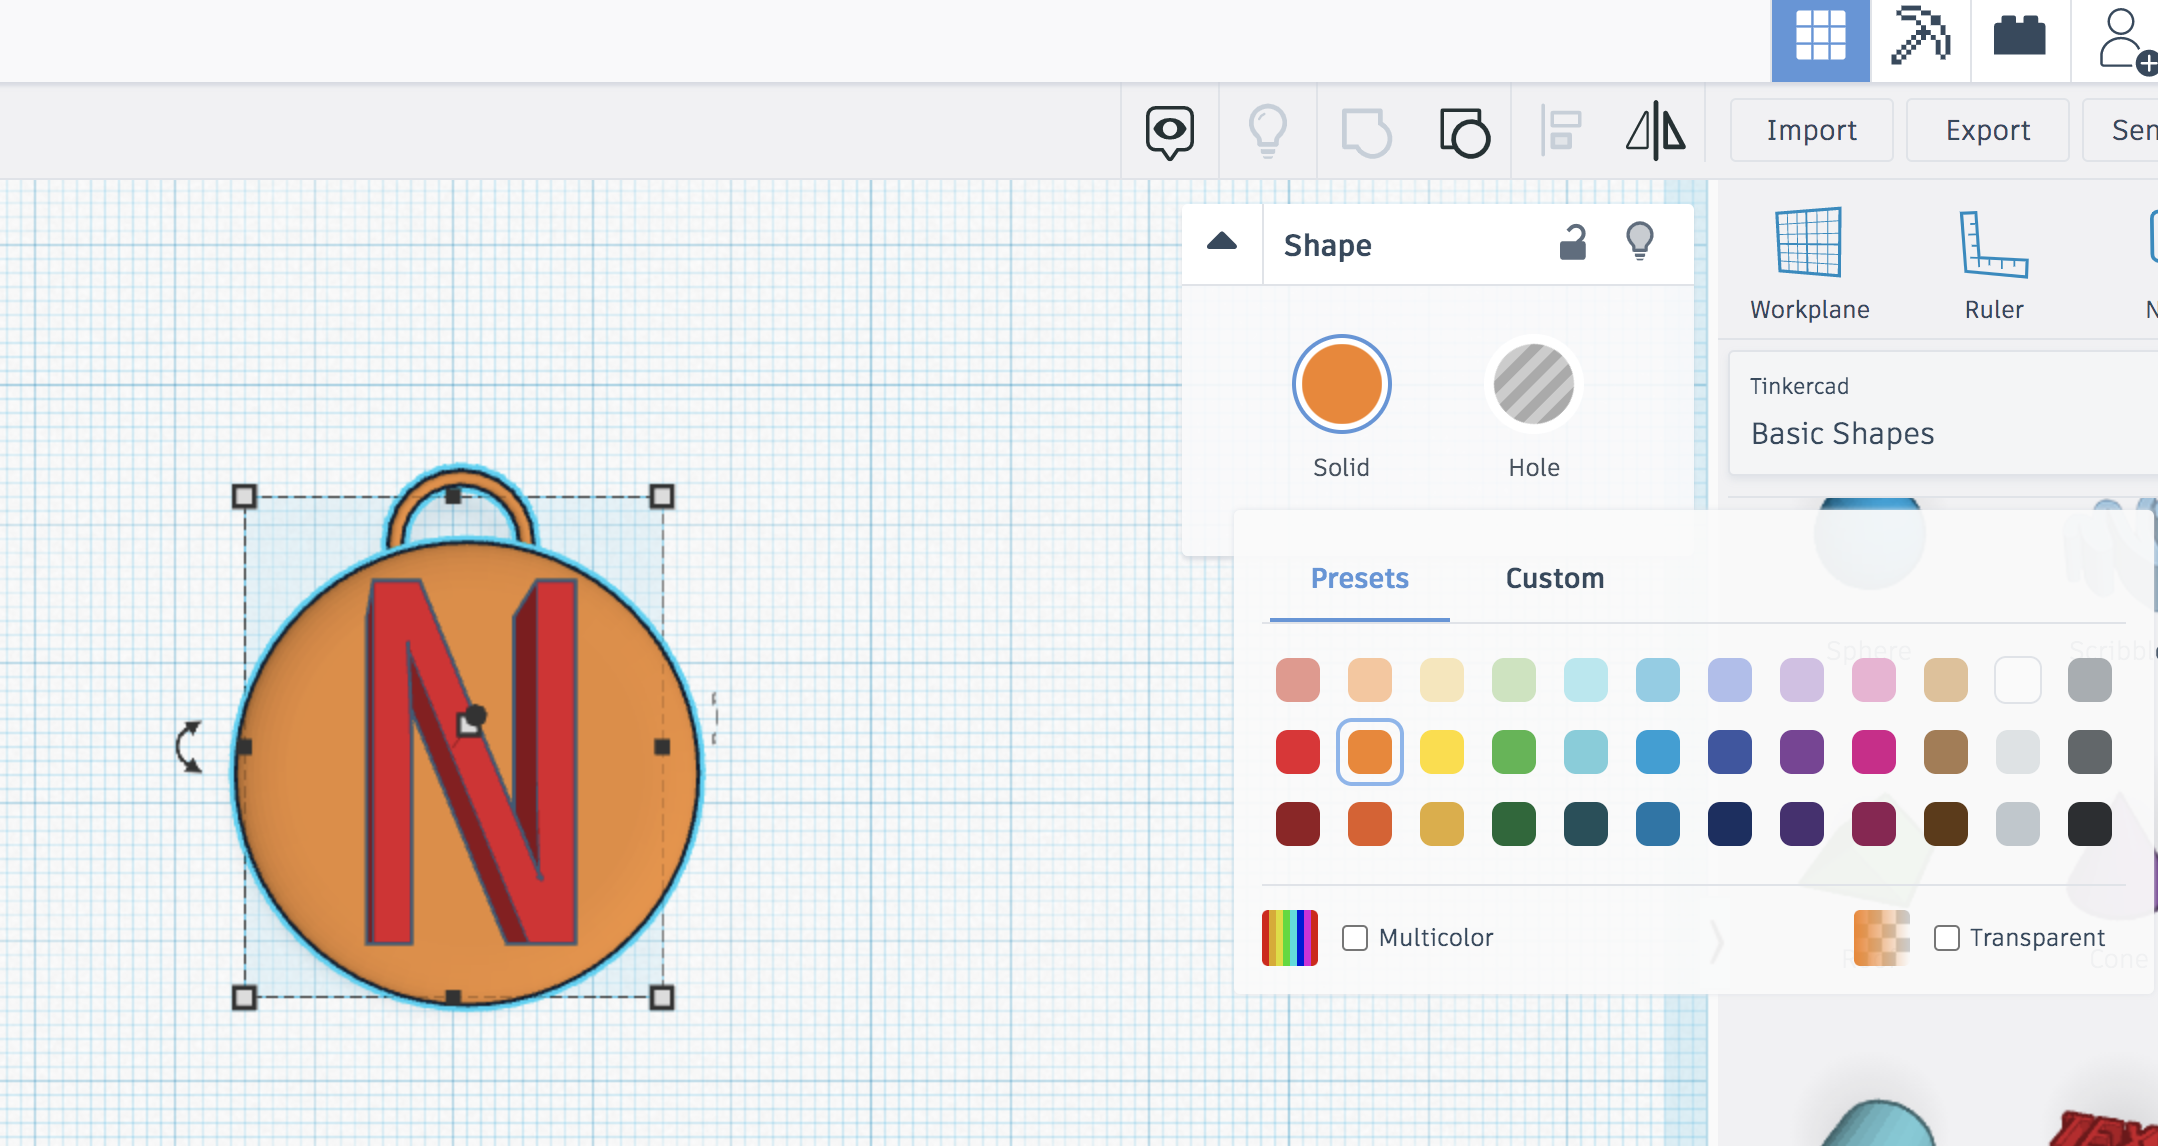
Task: Select the Hide Selection eye icon
Action: coord(1170,130)
